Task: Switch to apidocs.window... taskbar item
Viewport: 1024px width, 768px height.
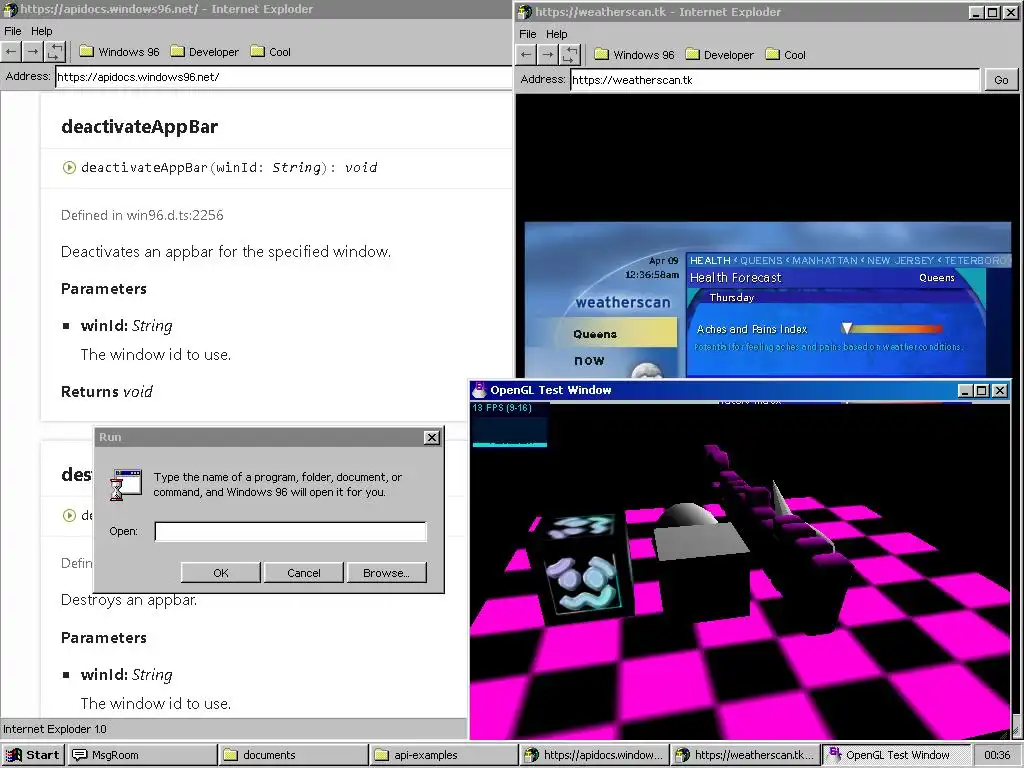Action: point(595,755)
